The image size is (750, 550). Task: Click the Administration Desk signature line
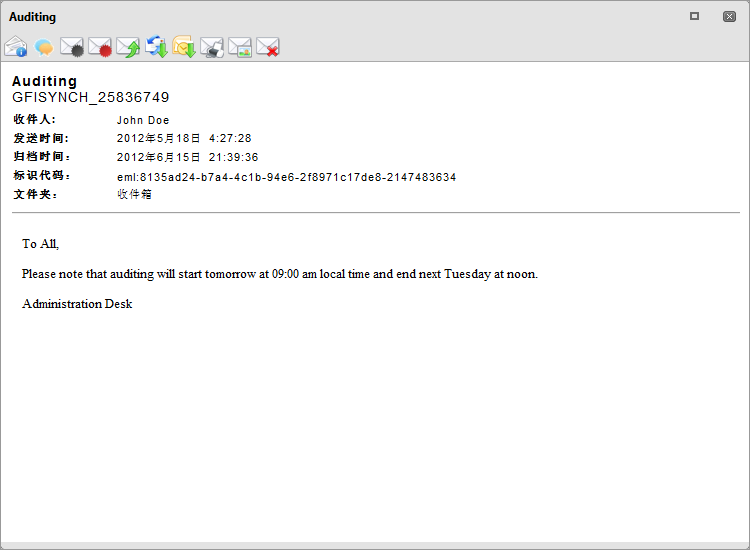pyautogui.click(x=77, y=304)
